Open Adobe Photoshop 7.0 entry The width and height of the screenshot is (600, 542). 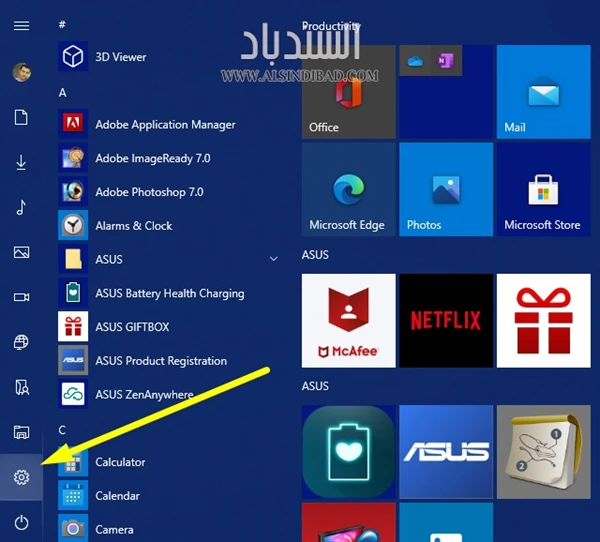click(x=148, y=192)
